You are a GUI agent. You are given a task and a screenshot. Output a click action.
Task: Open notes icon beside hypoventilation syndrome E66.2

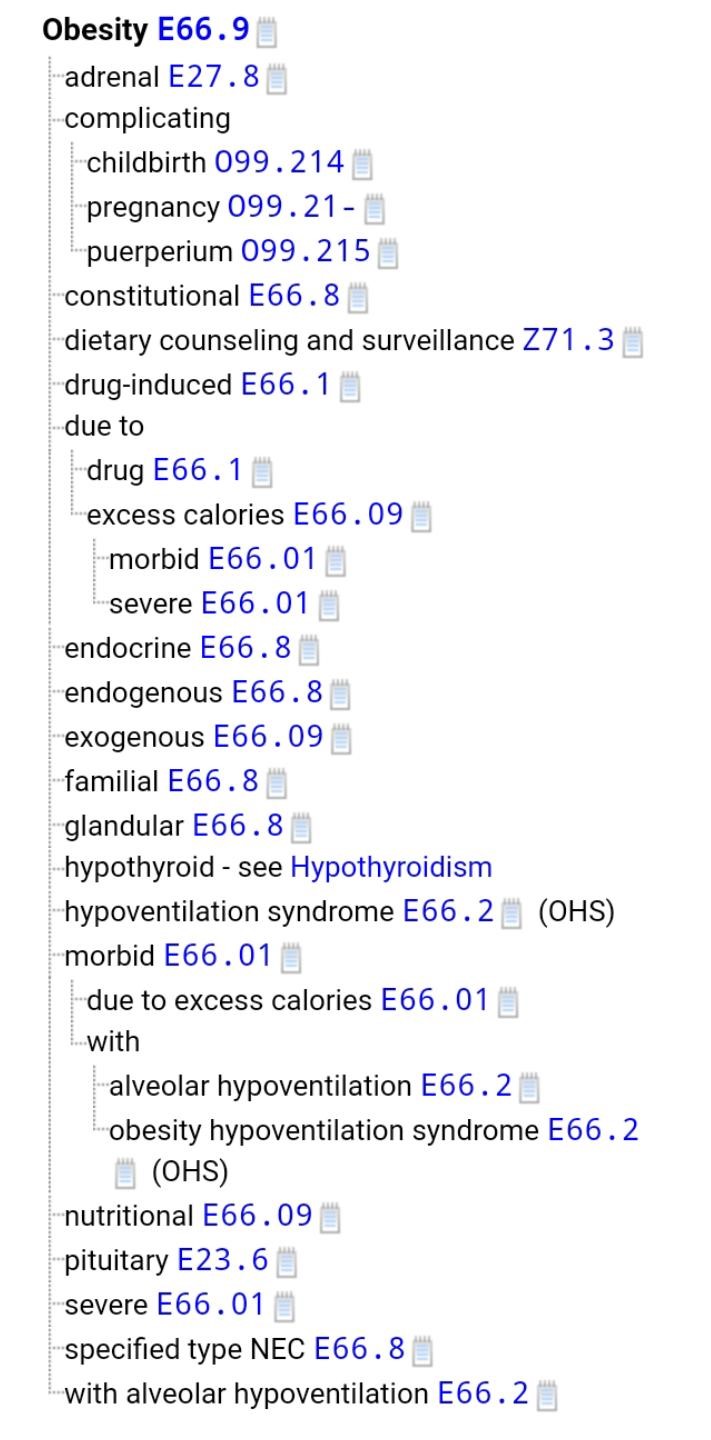pyautogui.click(x=512, y=913)
